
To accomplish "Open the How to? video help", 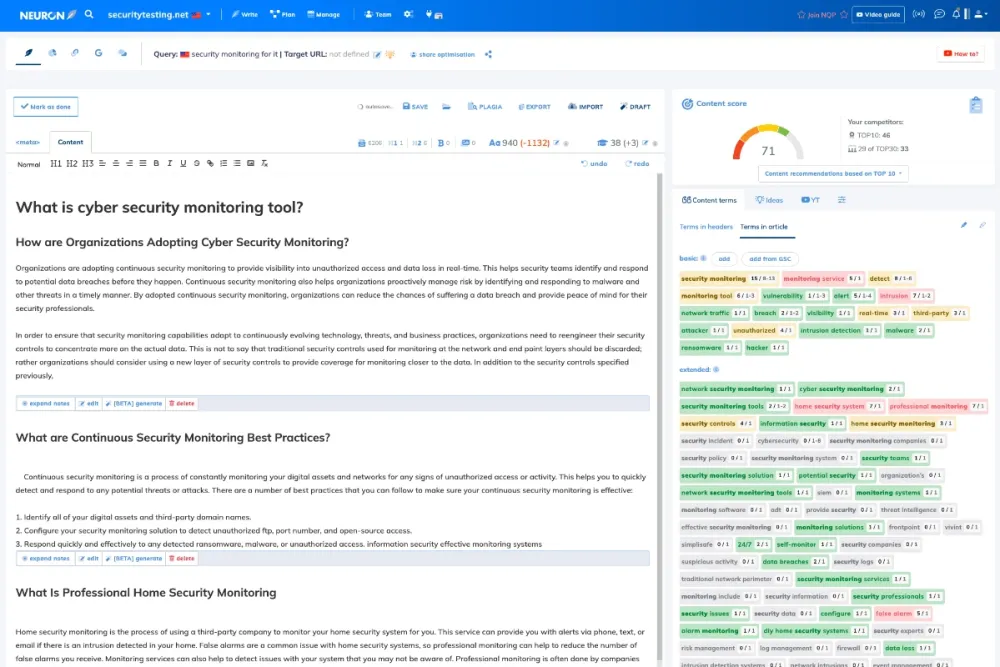I will coord(961,54).
